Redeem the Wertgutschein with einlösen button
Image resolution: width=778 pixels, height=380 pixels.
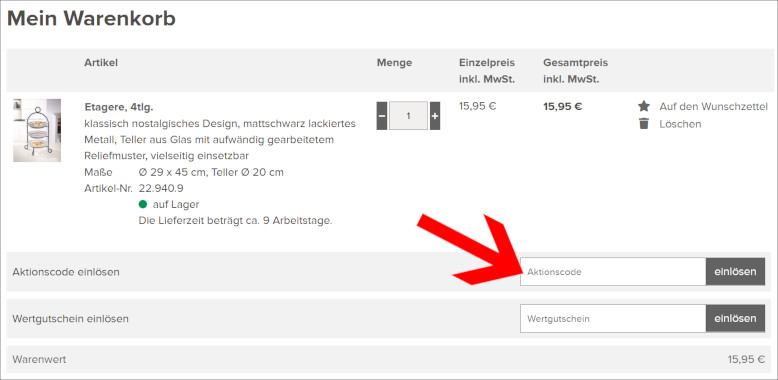point(735,318)
